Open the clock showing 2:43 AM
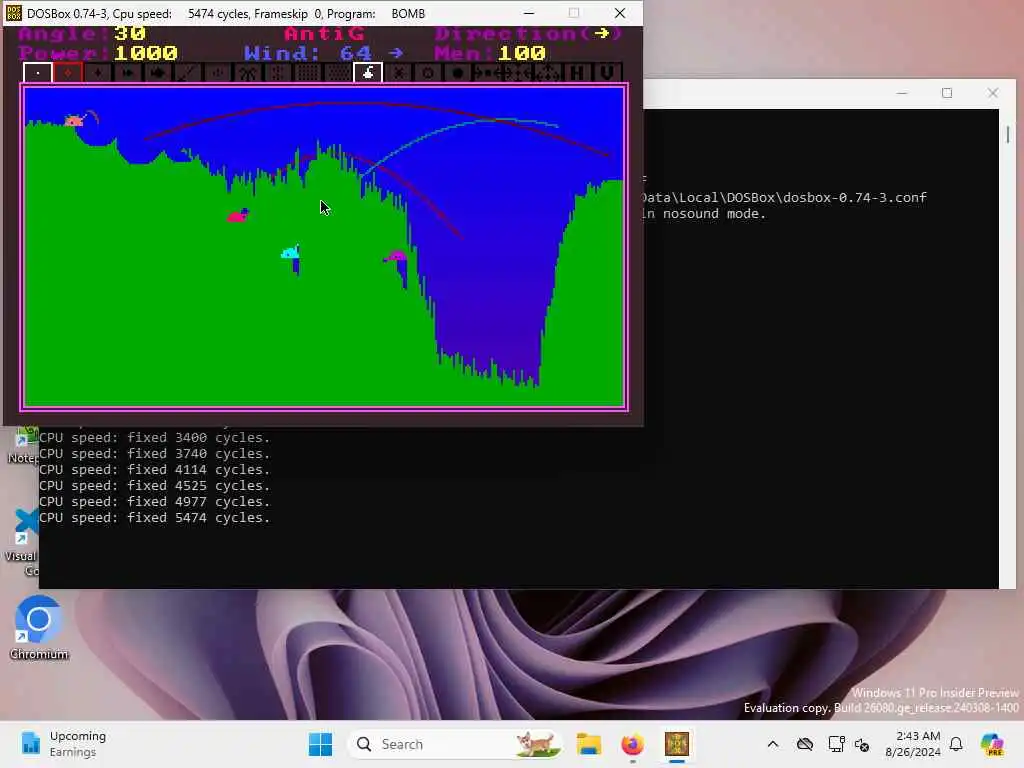The height and width of the screenshot is (768, 1024). [x=913, y=744]
